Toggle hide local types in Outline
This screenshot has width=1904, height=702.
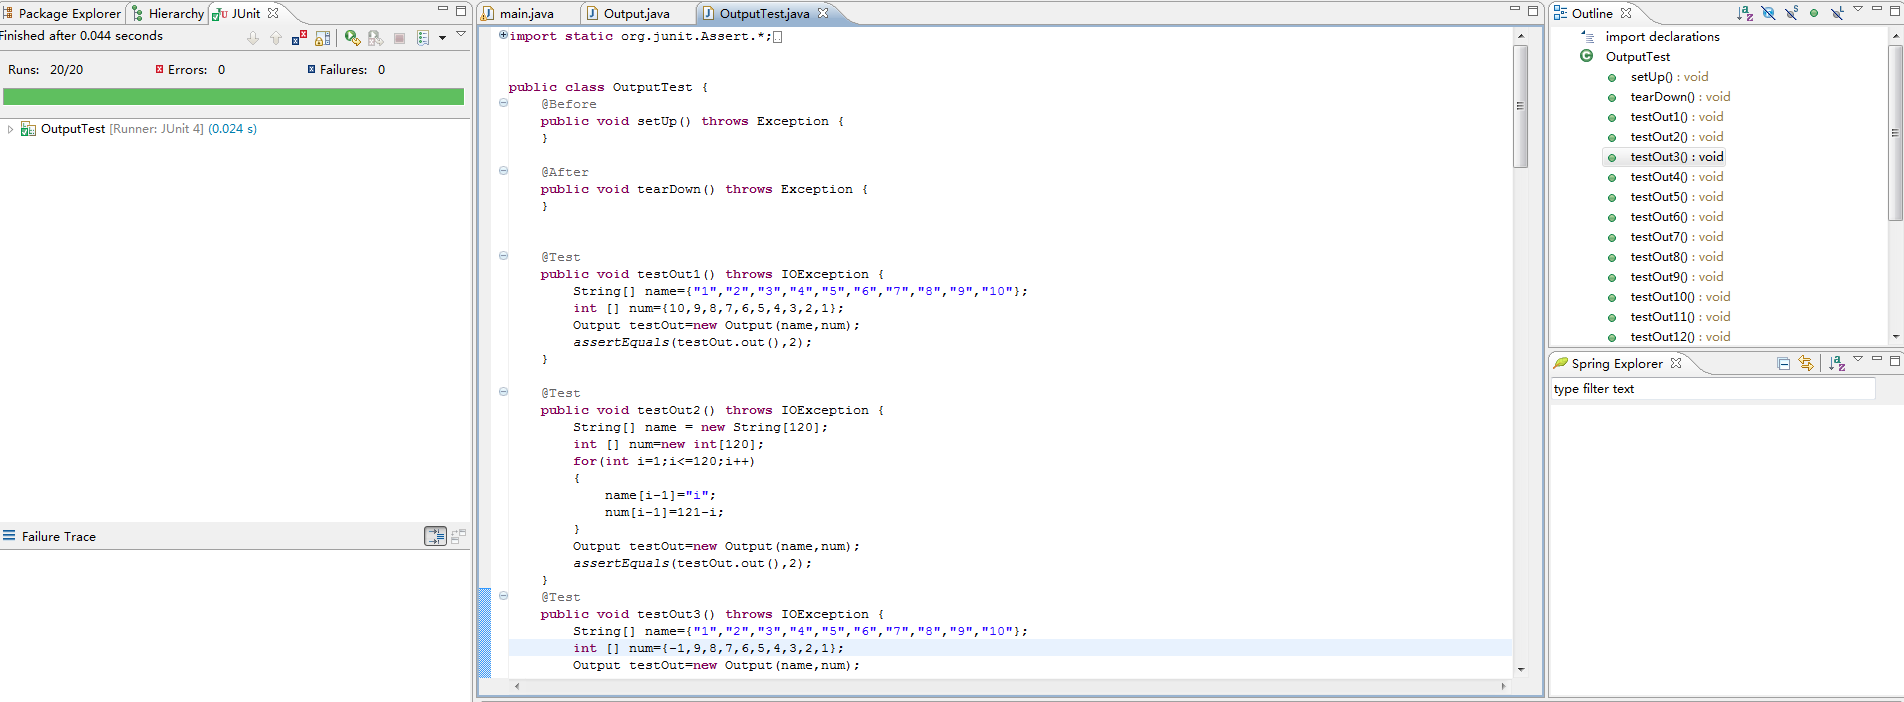[x=1837, y=13]
